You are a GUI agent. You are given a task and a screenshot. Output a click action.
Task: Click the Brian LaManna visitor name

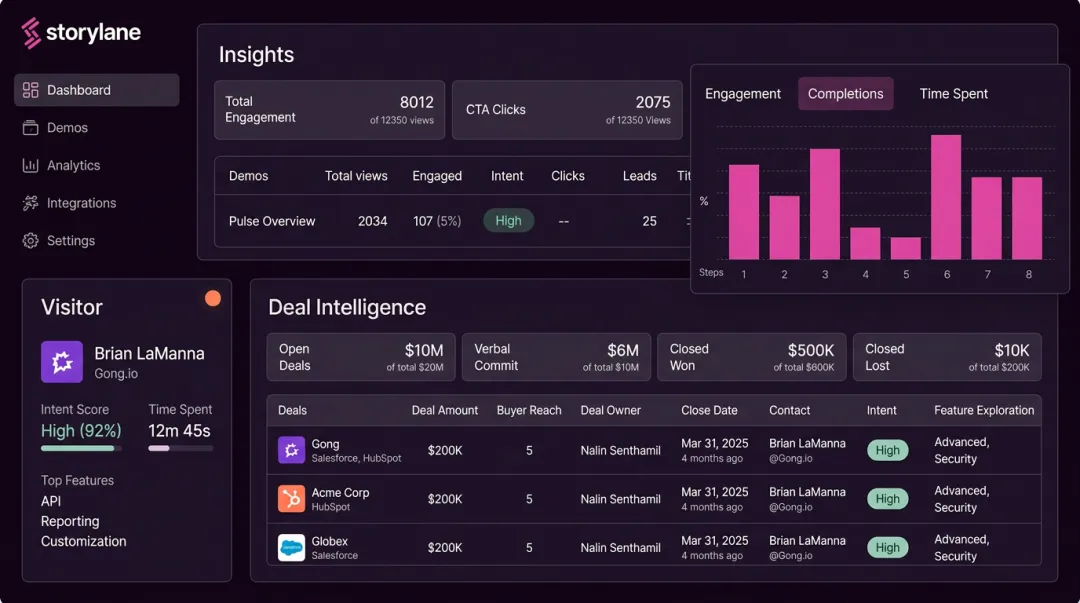pyautogui.click(x=149, y=354)
